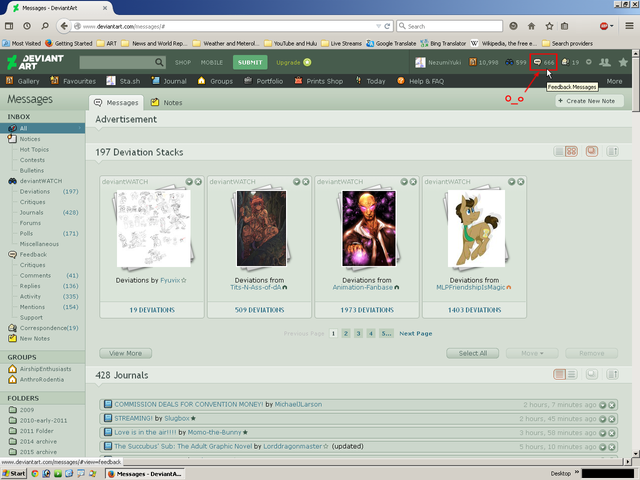The width and height of the screenshot is (640, 480).
Task: Open dropdown on COMMISSION DEALS journal row
Action: point(602,405)
